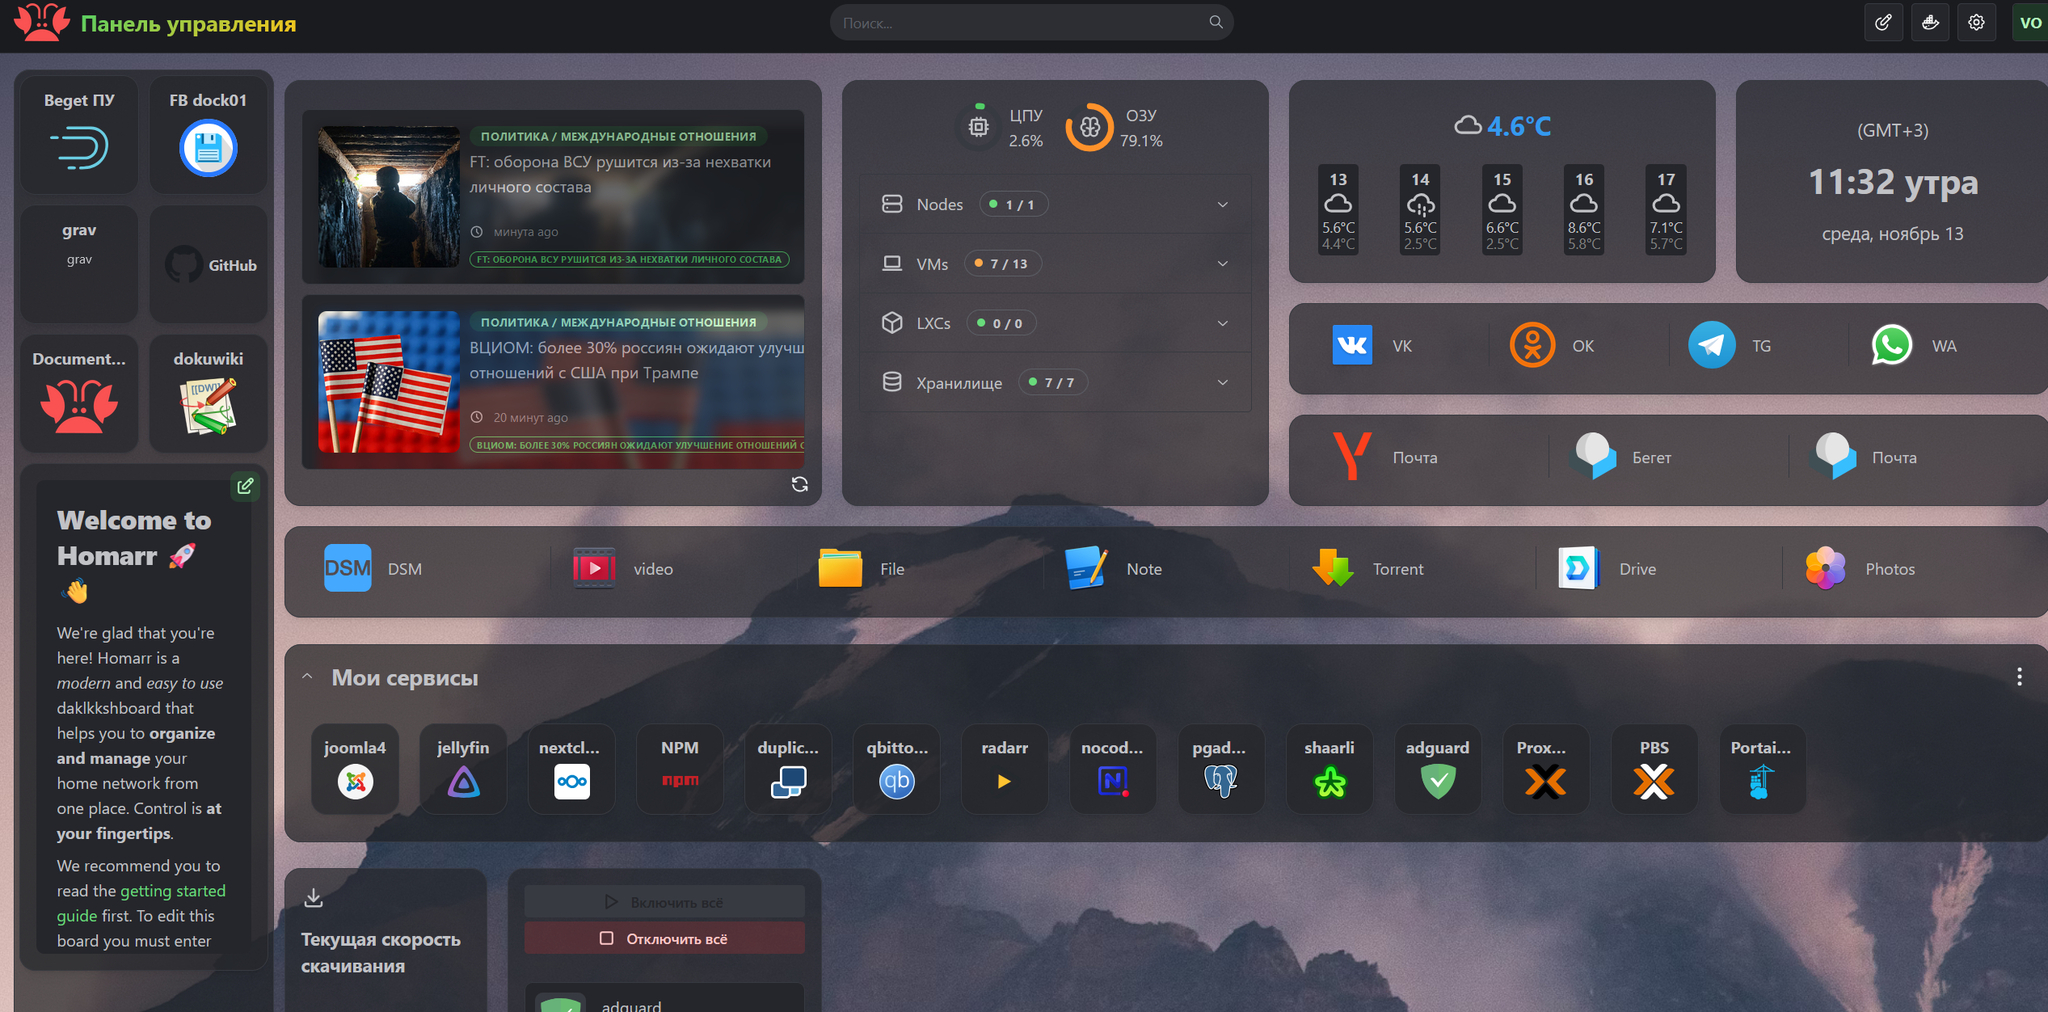Click the 11:32 утра clock
This screenshot has width=2048, height=1012.
pos(1893,182)
